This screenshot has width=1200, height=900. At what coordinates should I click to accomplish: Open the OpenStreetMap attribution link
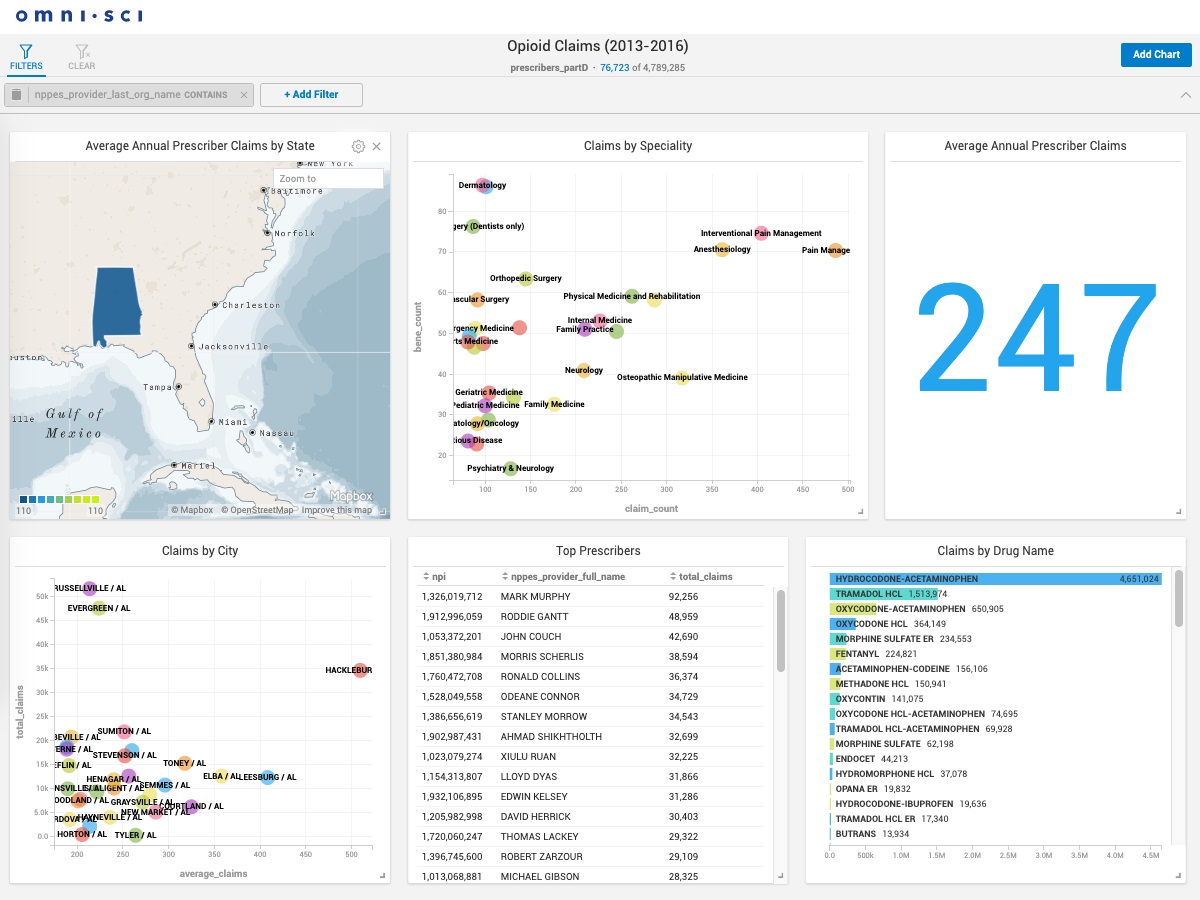pos(257,510)
